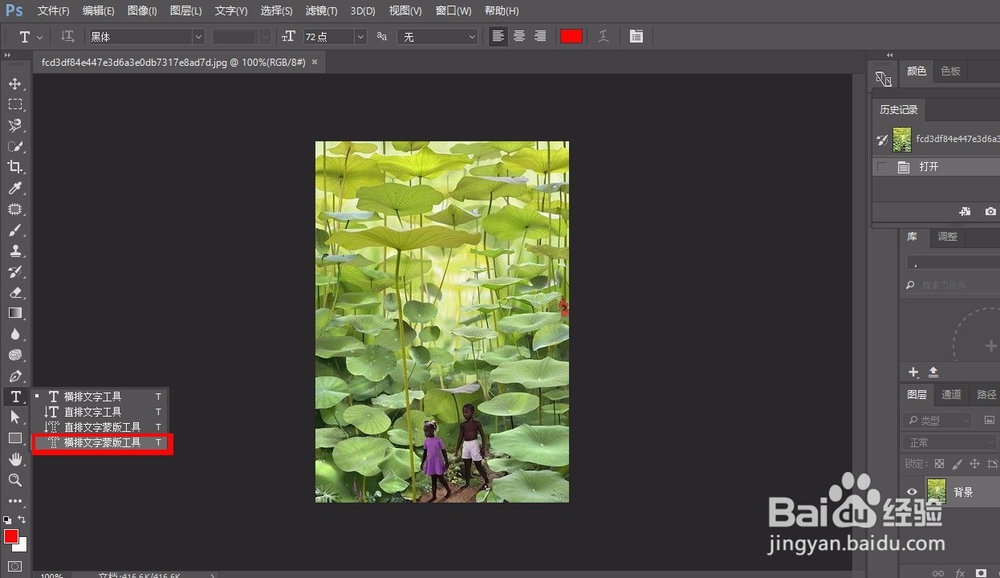
Task: Create new document from current history state
Action: (x=965, y=211)
